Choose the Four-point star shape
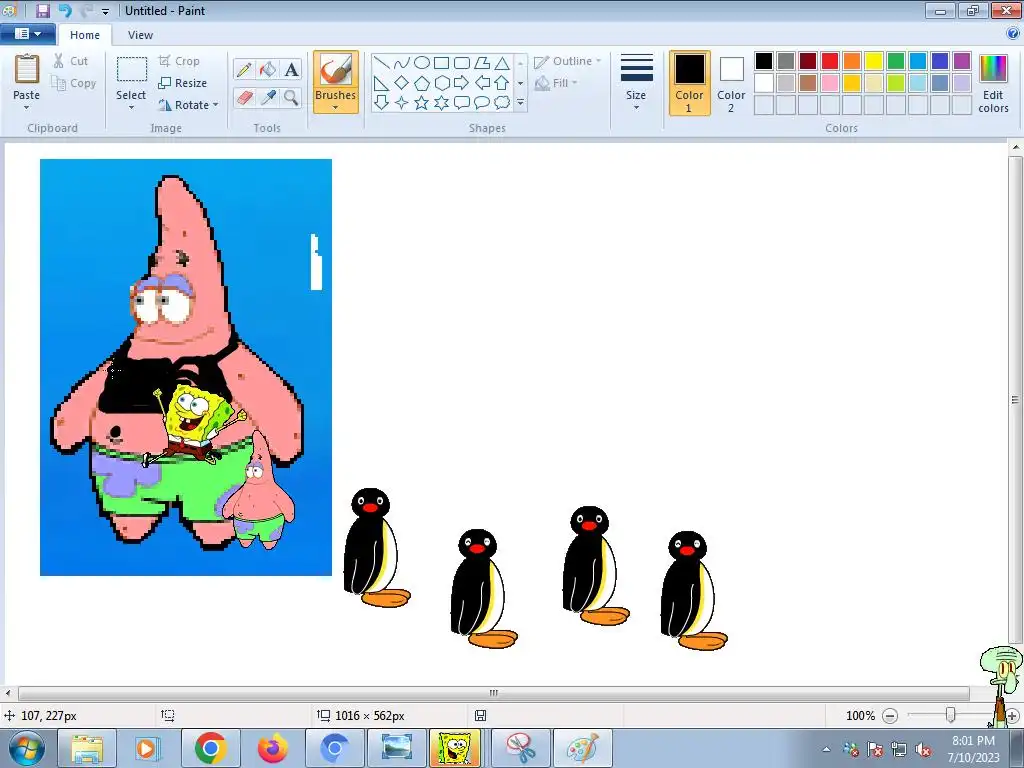Screen dimensions: 1024x768 pyautogui.click(x=402, y=103)
